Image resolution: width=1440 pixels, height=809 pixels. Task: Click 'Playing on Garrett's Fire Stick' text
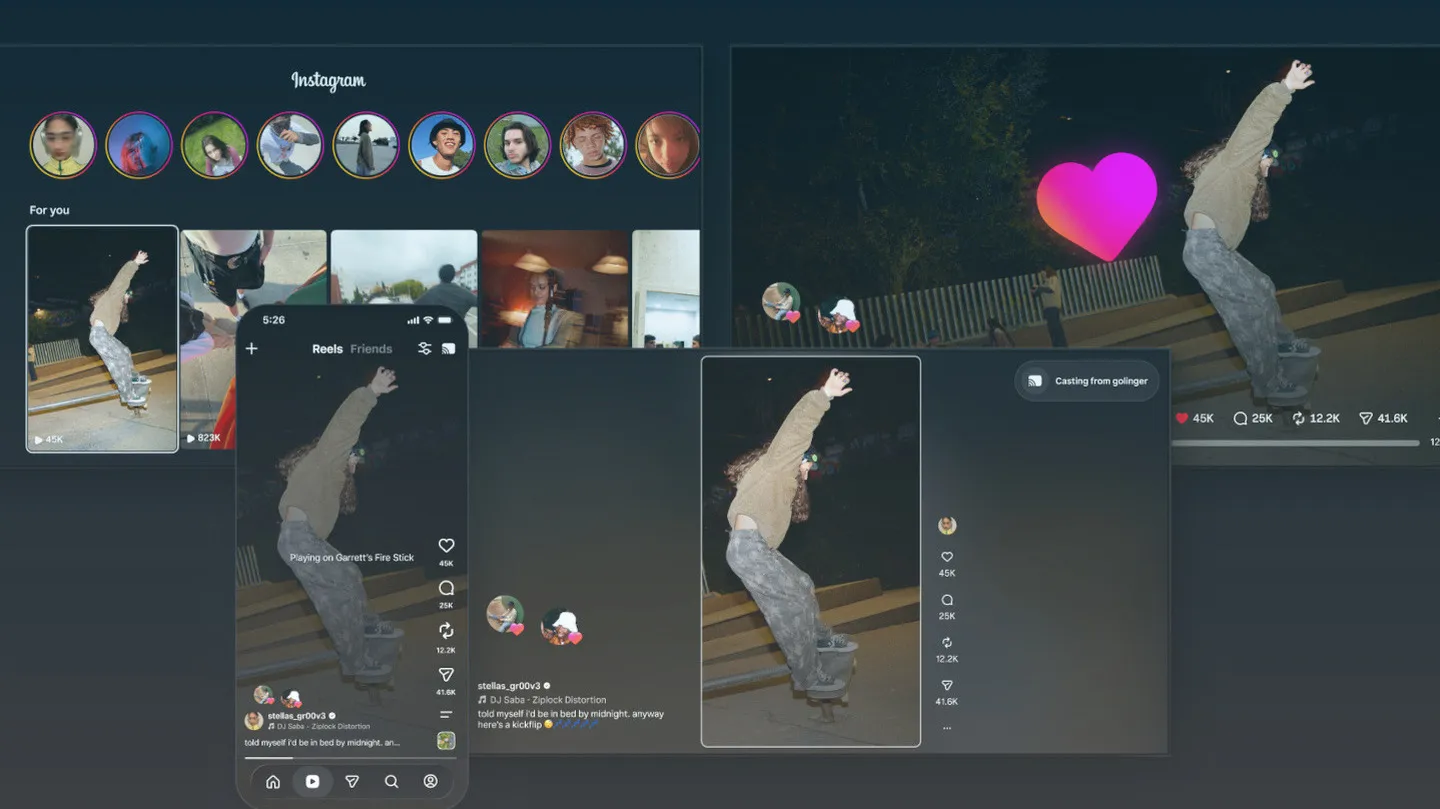click(352, 558)
